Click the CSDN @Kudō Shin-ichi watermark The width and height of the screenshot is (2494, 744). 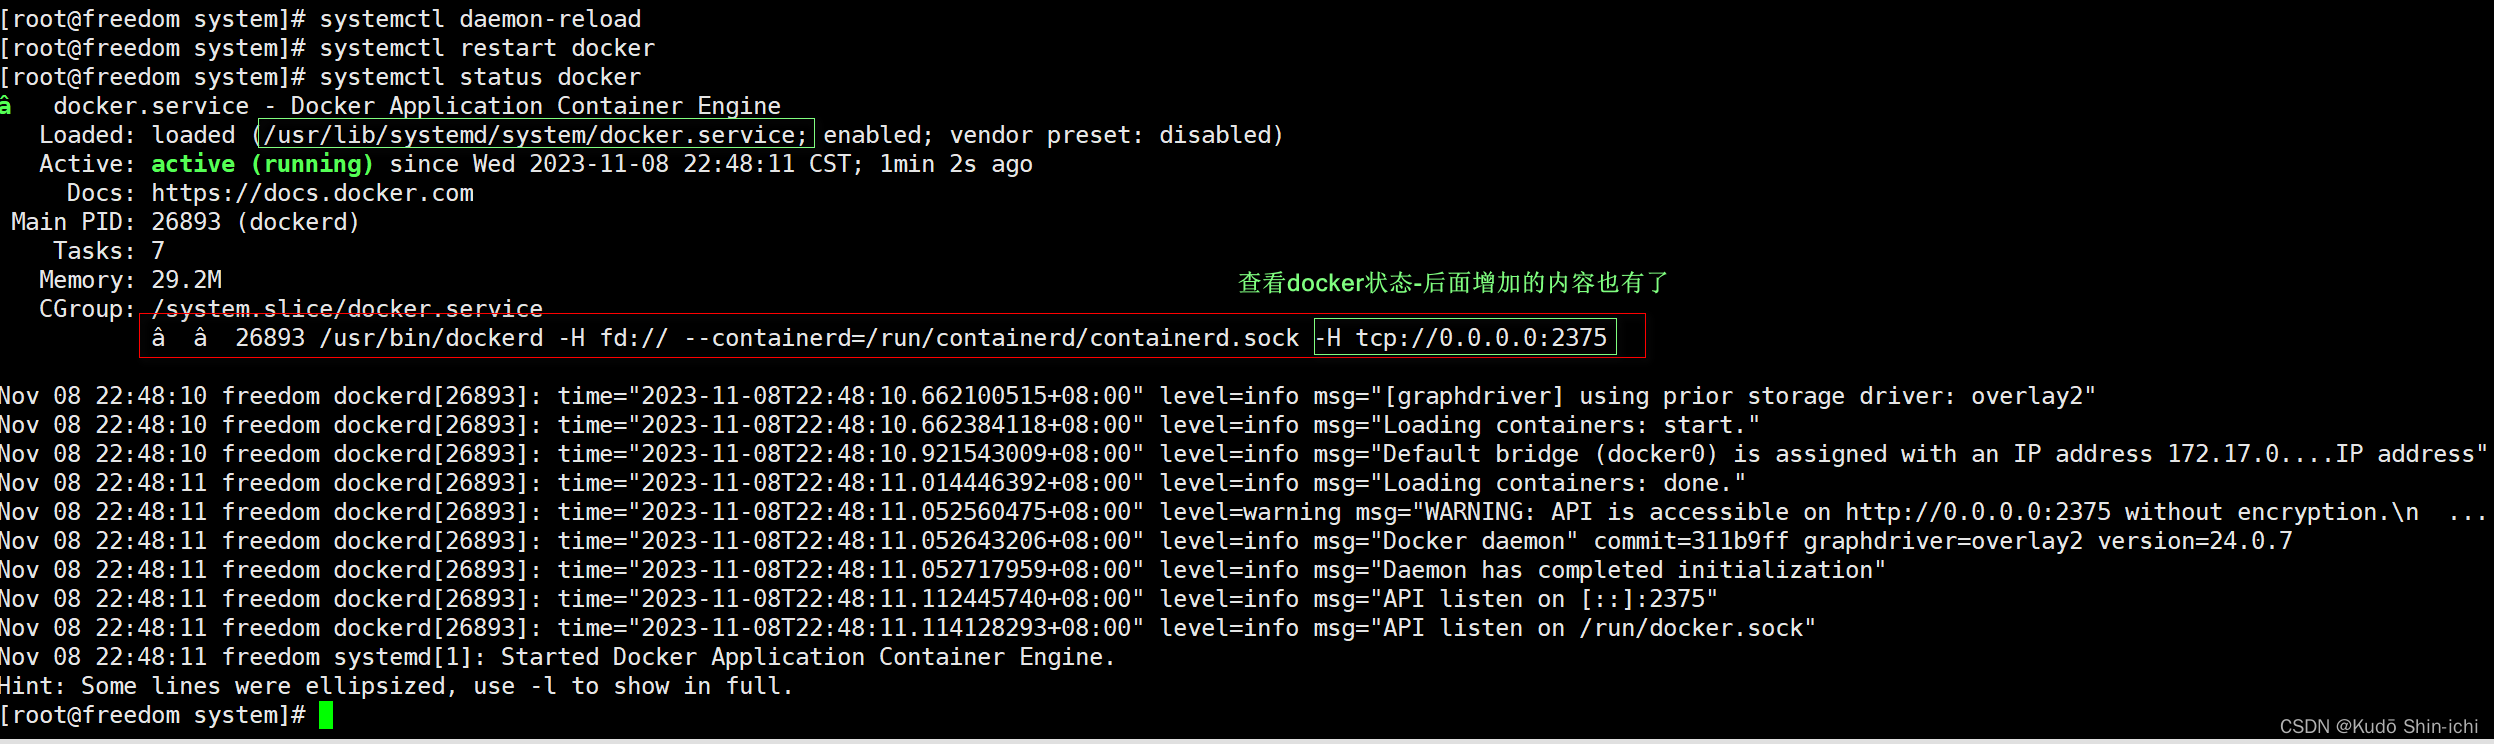click(2379, 727)
